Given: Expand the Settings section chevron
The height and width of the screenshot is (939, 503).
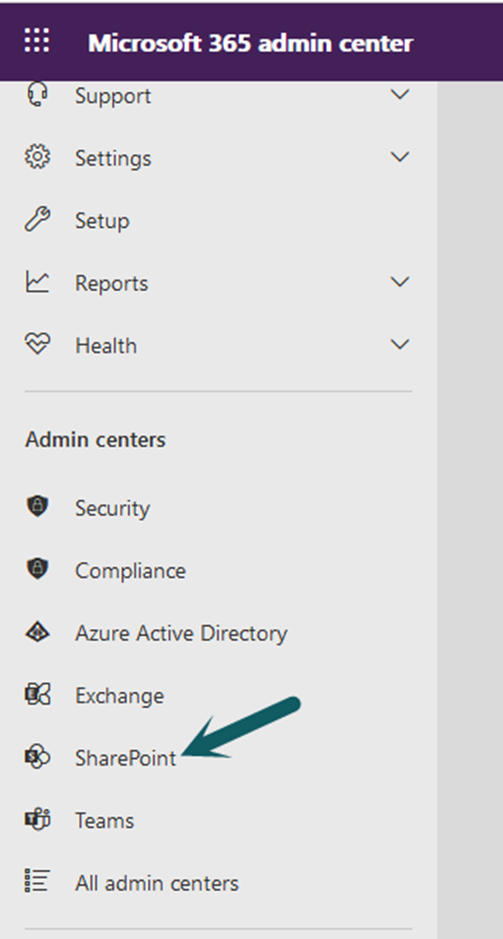Looking at the screenshot, I should (x=399, y=157).
